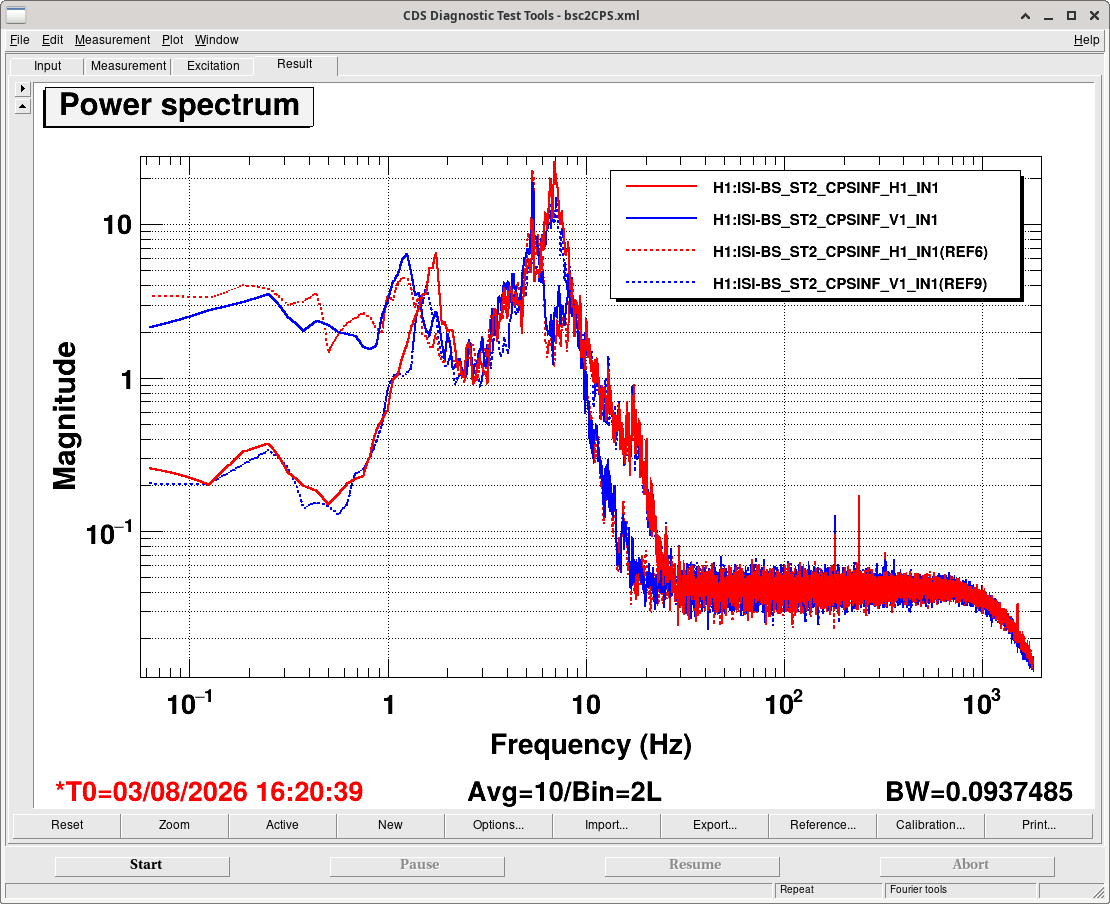Open the Measurement menu
Screen dimensions: 1110x904
click(113, 40)
